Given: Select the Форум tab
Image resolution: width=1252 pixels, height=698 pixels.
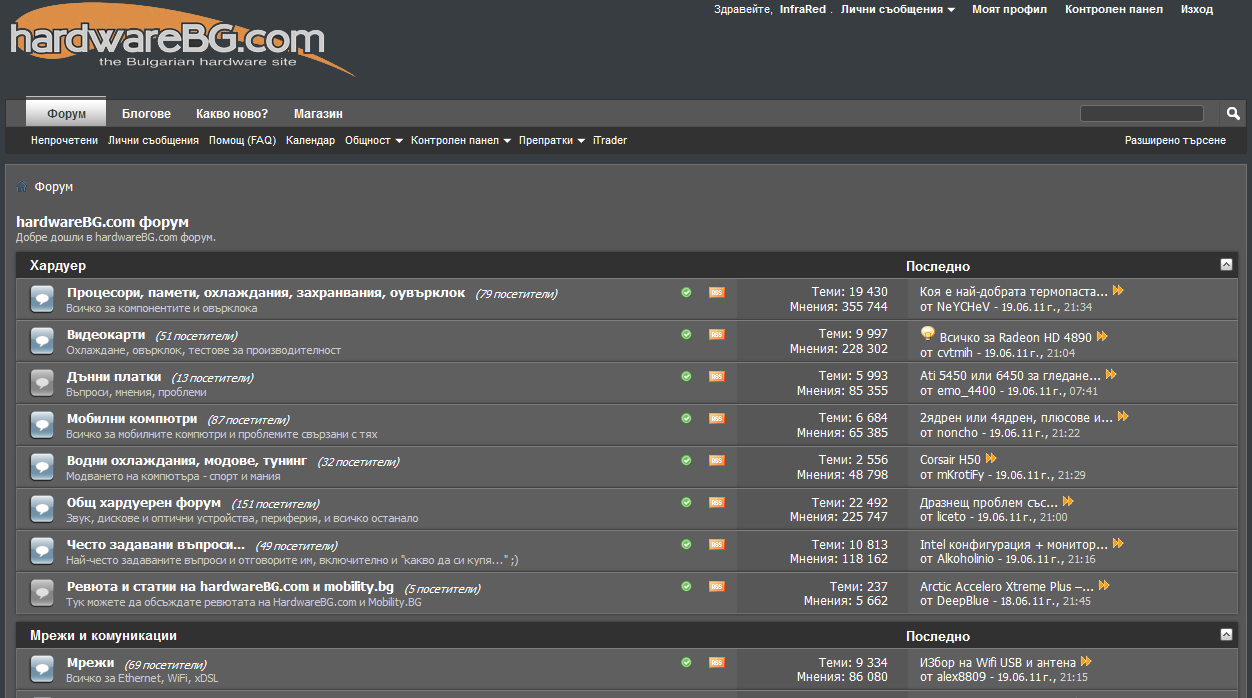Looking at the screenshot, I should pyautogui.click(x=66, y=113).
